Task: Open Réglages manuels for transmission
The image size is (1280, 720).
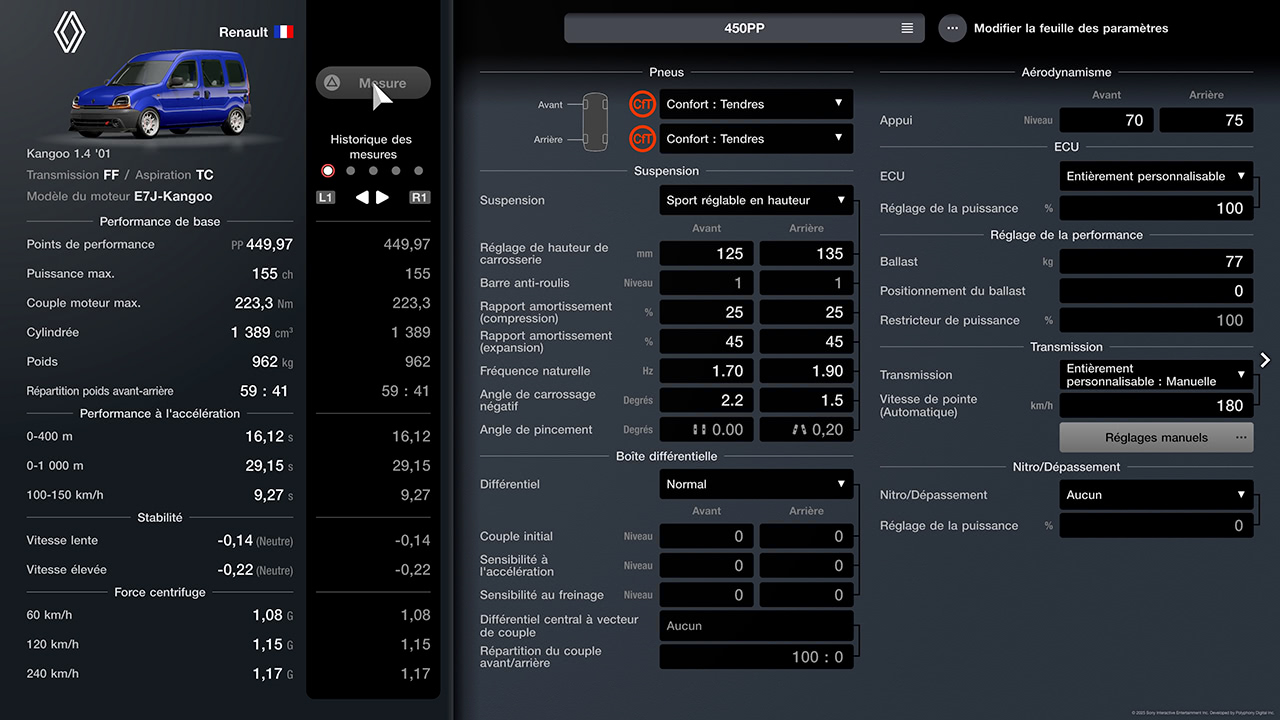Action: (x=1156, y=437)
